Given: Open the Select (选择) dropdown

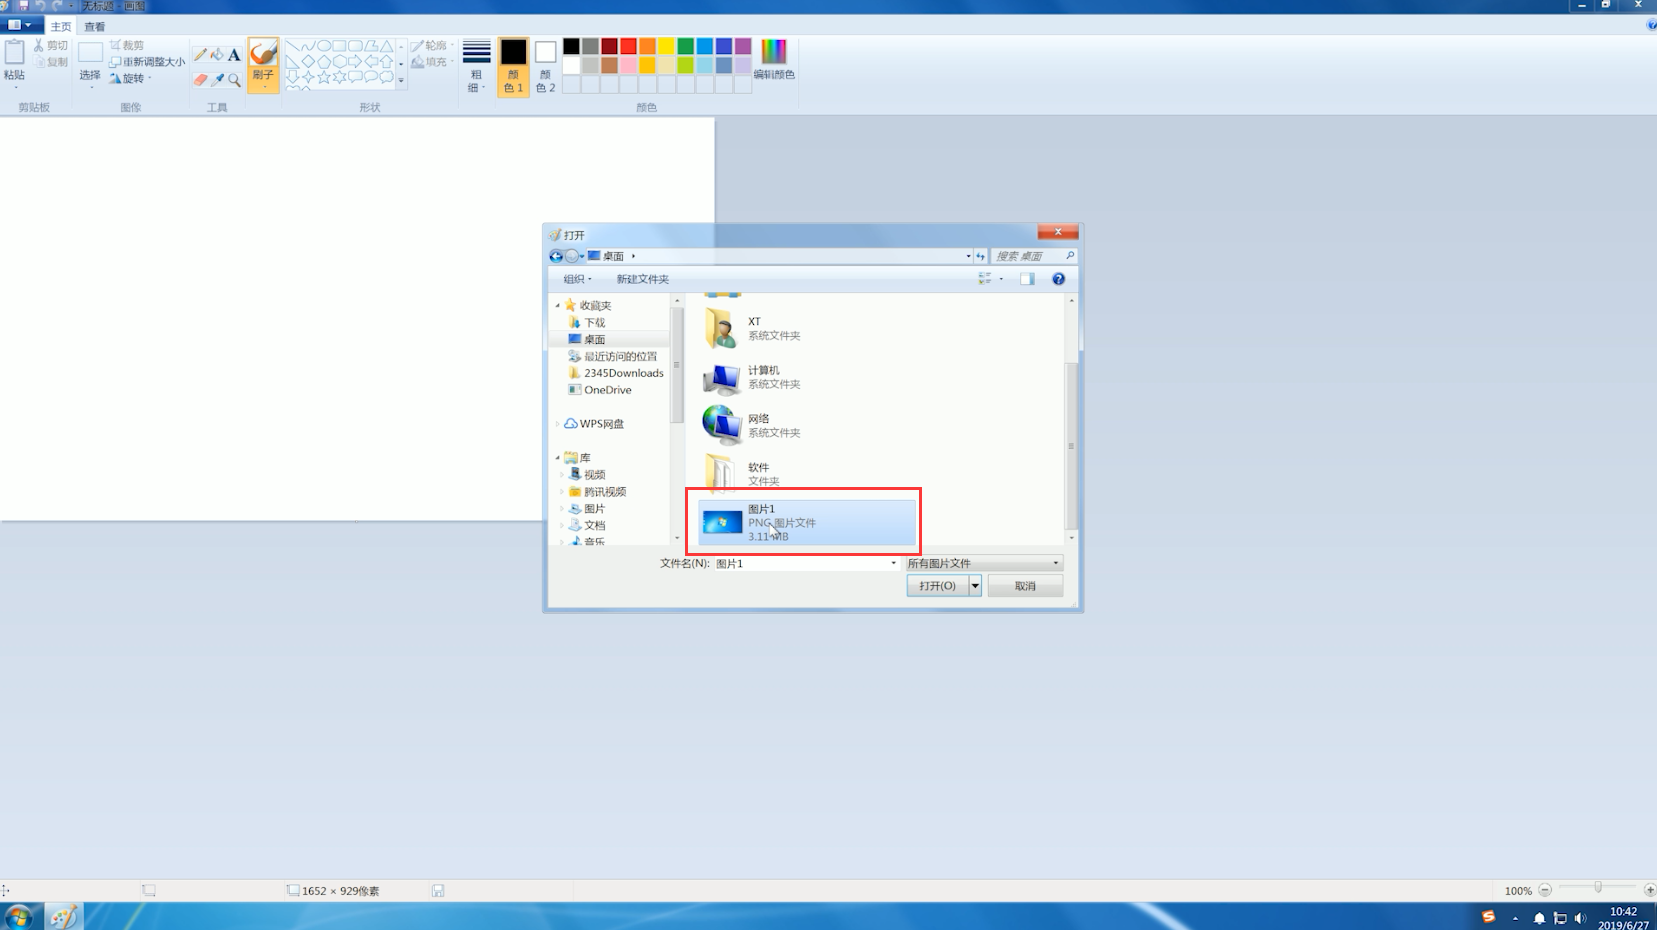Looking at the screenshot, I should point(90,66).
